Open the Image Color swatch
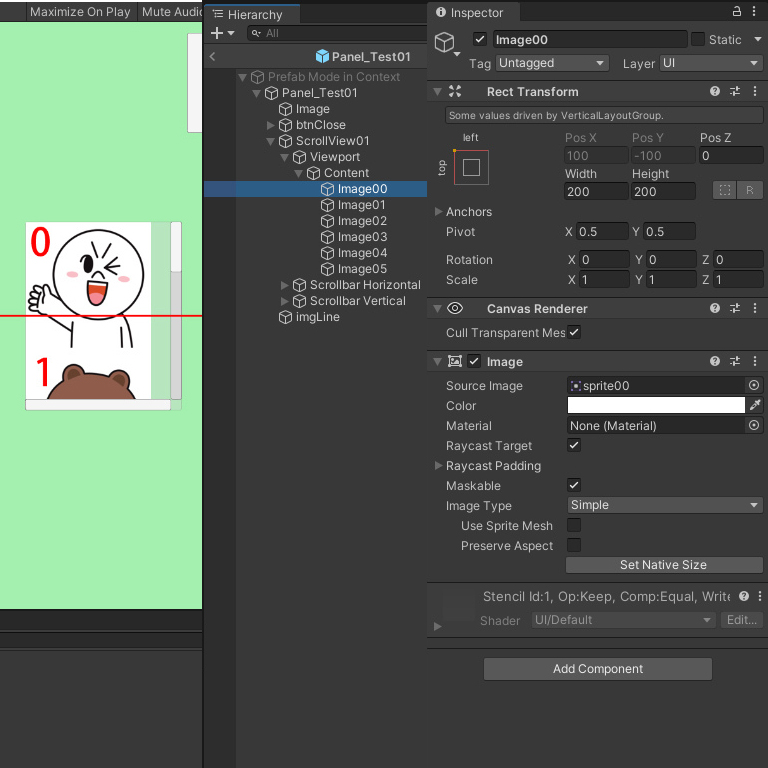Screen dimensions: 768x768 [x=656, y=405]
